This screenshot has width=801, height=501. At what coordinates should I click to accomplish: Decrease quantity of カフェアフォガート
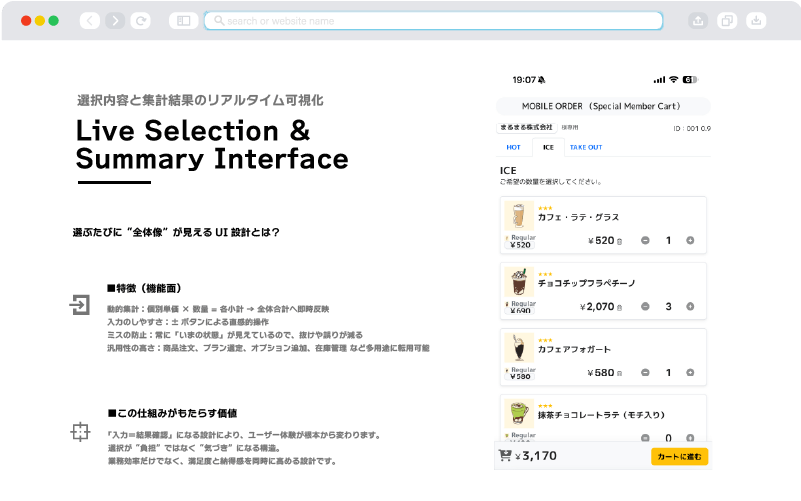645,373
